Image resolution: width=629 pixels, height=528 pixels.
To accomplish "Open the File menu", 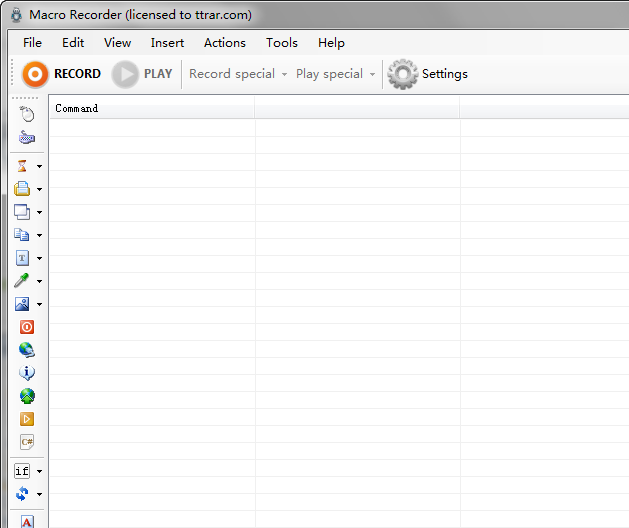I will [32, 43].
